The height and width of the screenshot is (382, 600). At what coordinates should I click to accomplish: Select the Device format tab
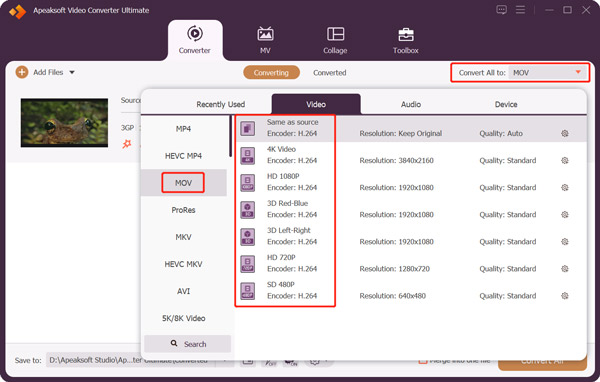click(506, 104)
